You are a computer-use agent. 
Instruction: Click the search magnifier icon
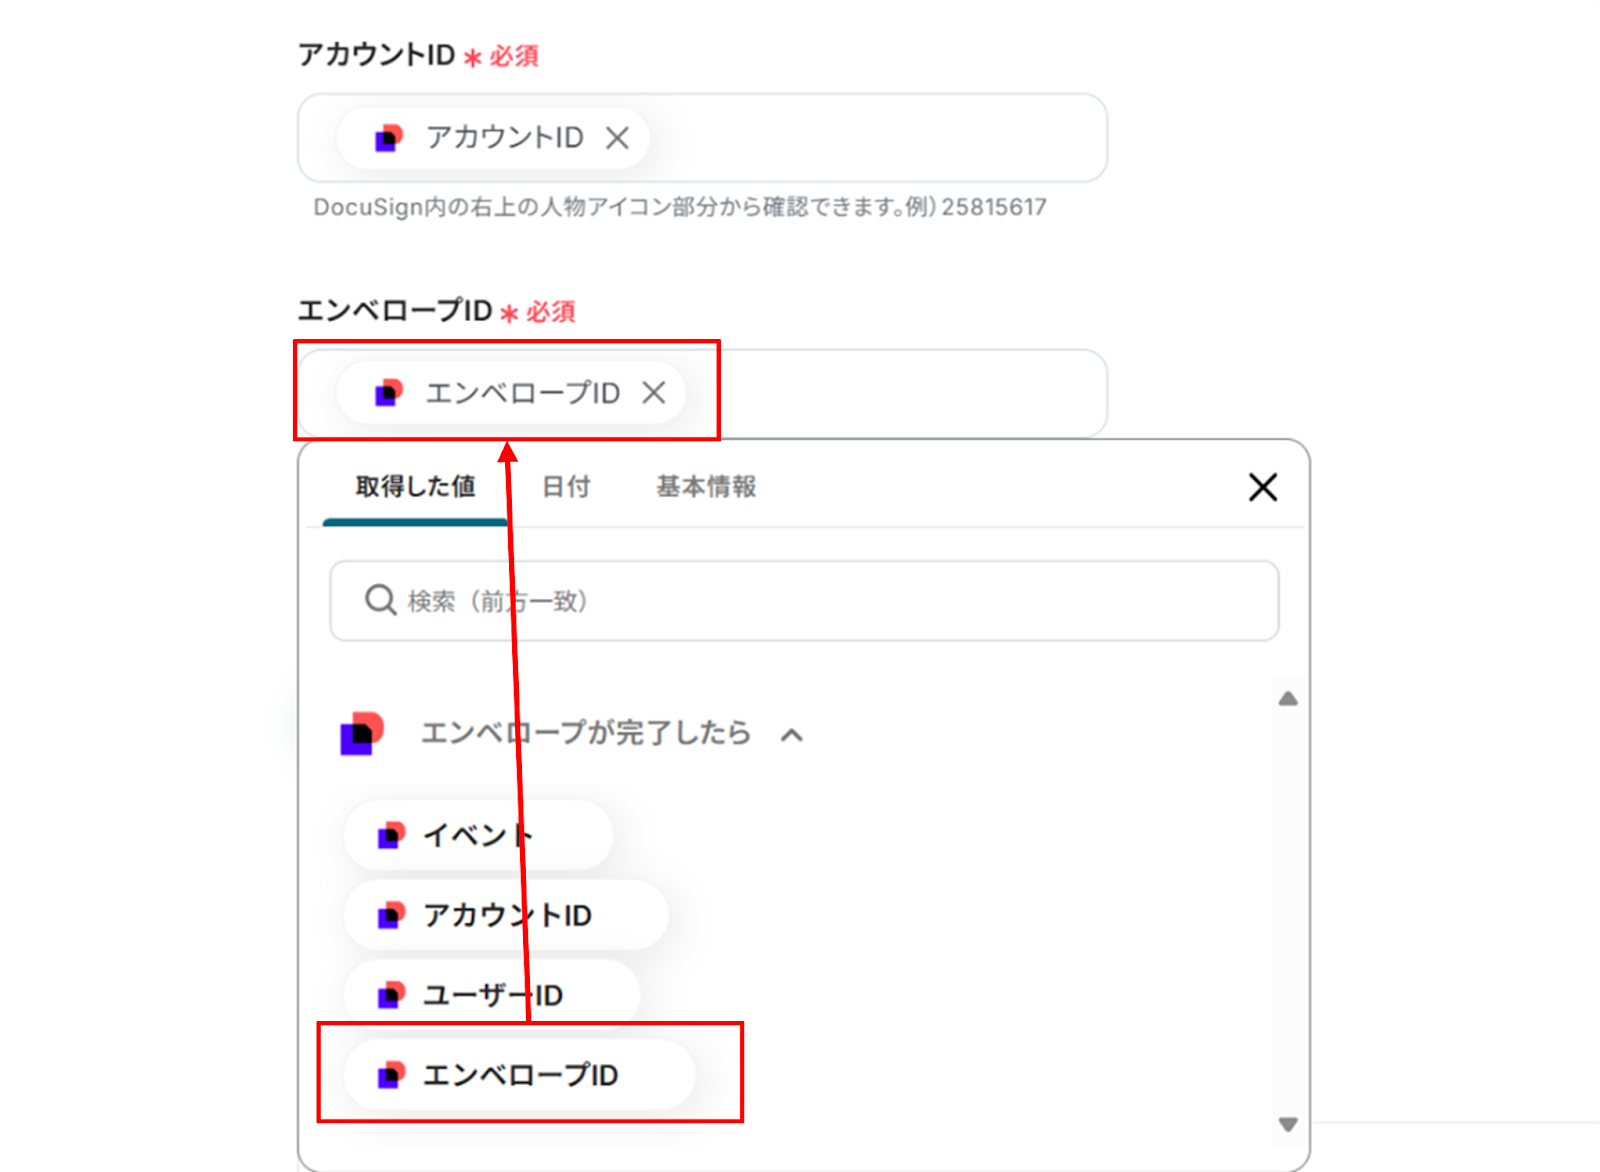pyautogui.click(x=380, y=600)
